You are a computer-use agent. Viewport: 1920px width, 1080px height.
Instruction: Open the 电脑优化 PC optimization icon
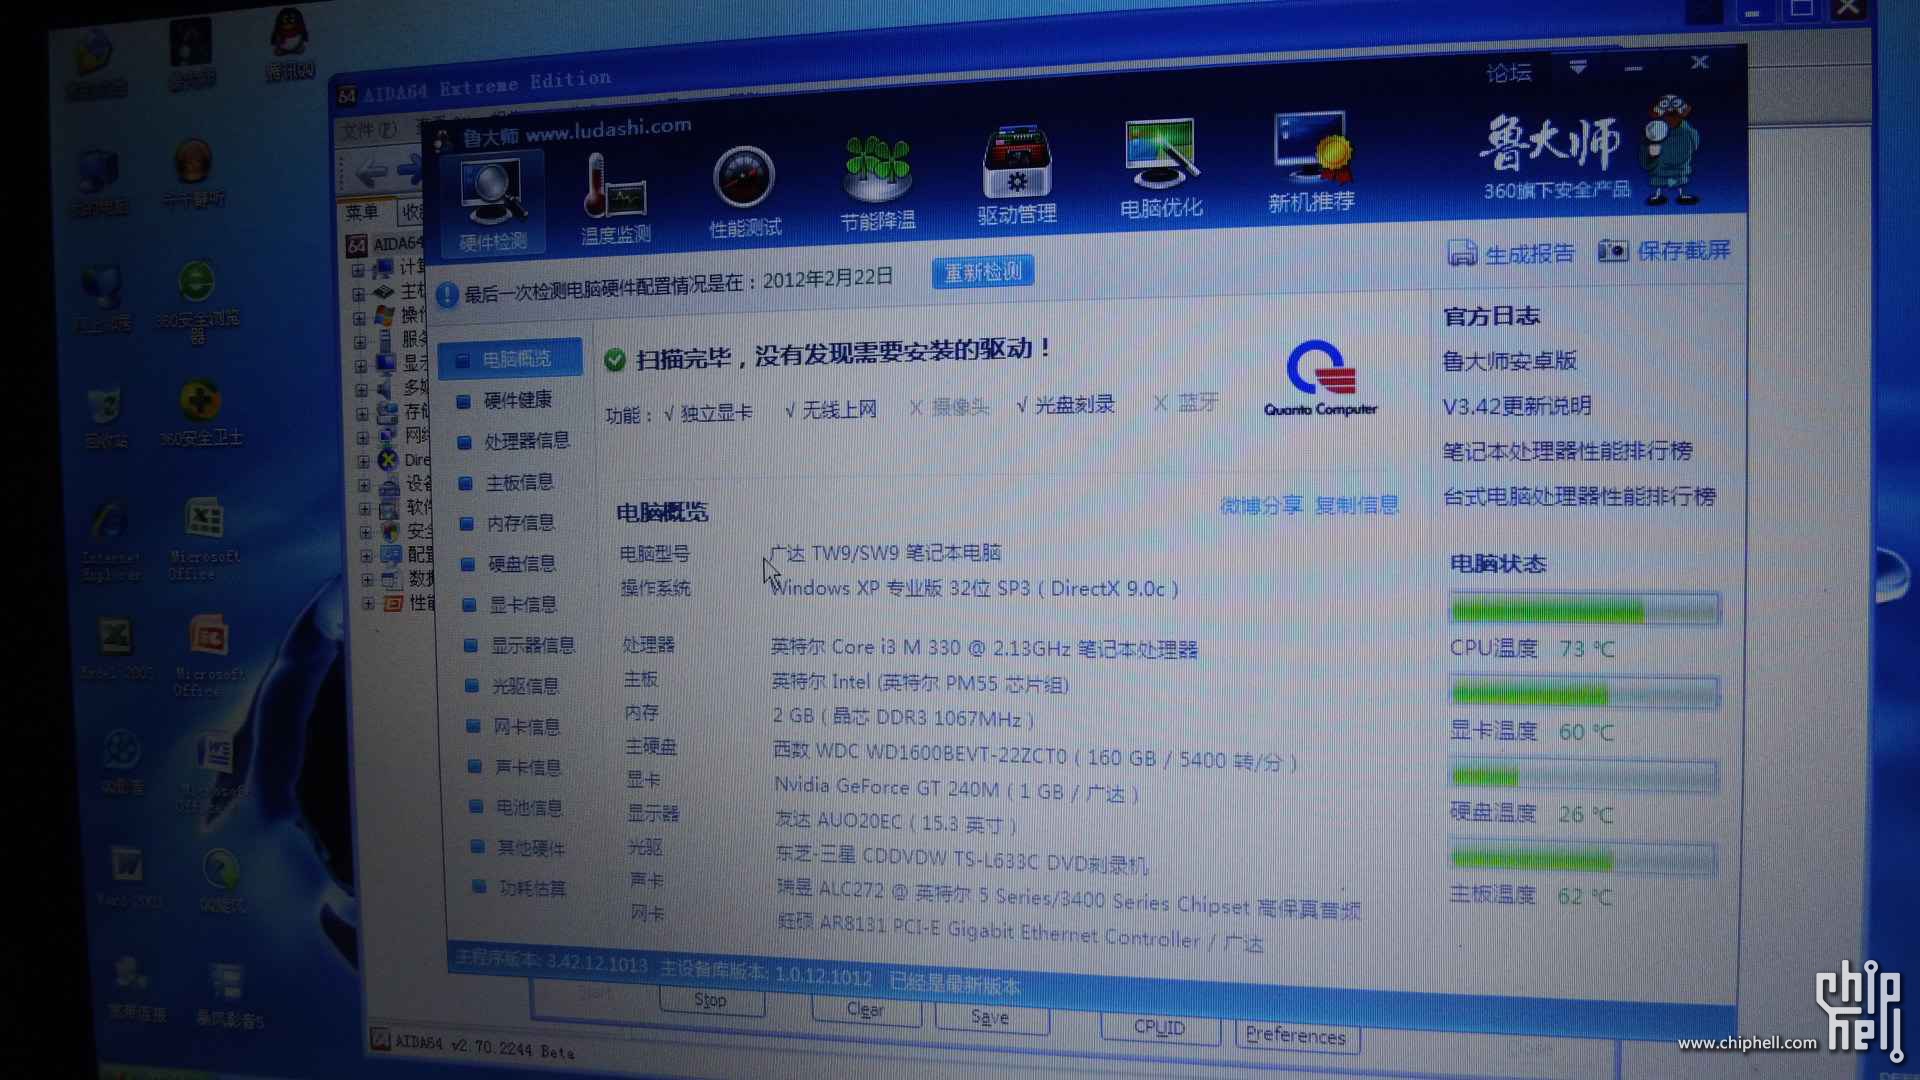1160,170
